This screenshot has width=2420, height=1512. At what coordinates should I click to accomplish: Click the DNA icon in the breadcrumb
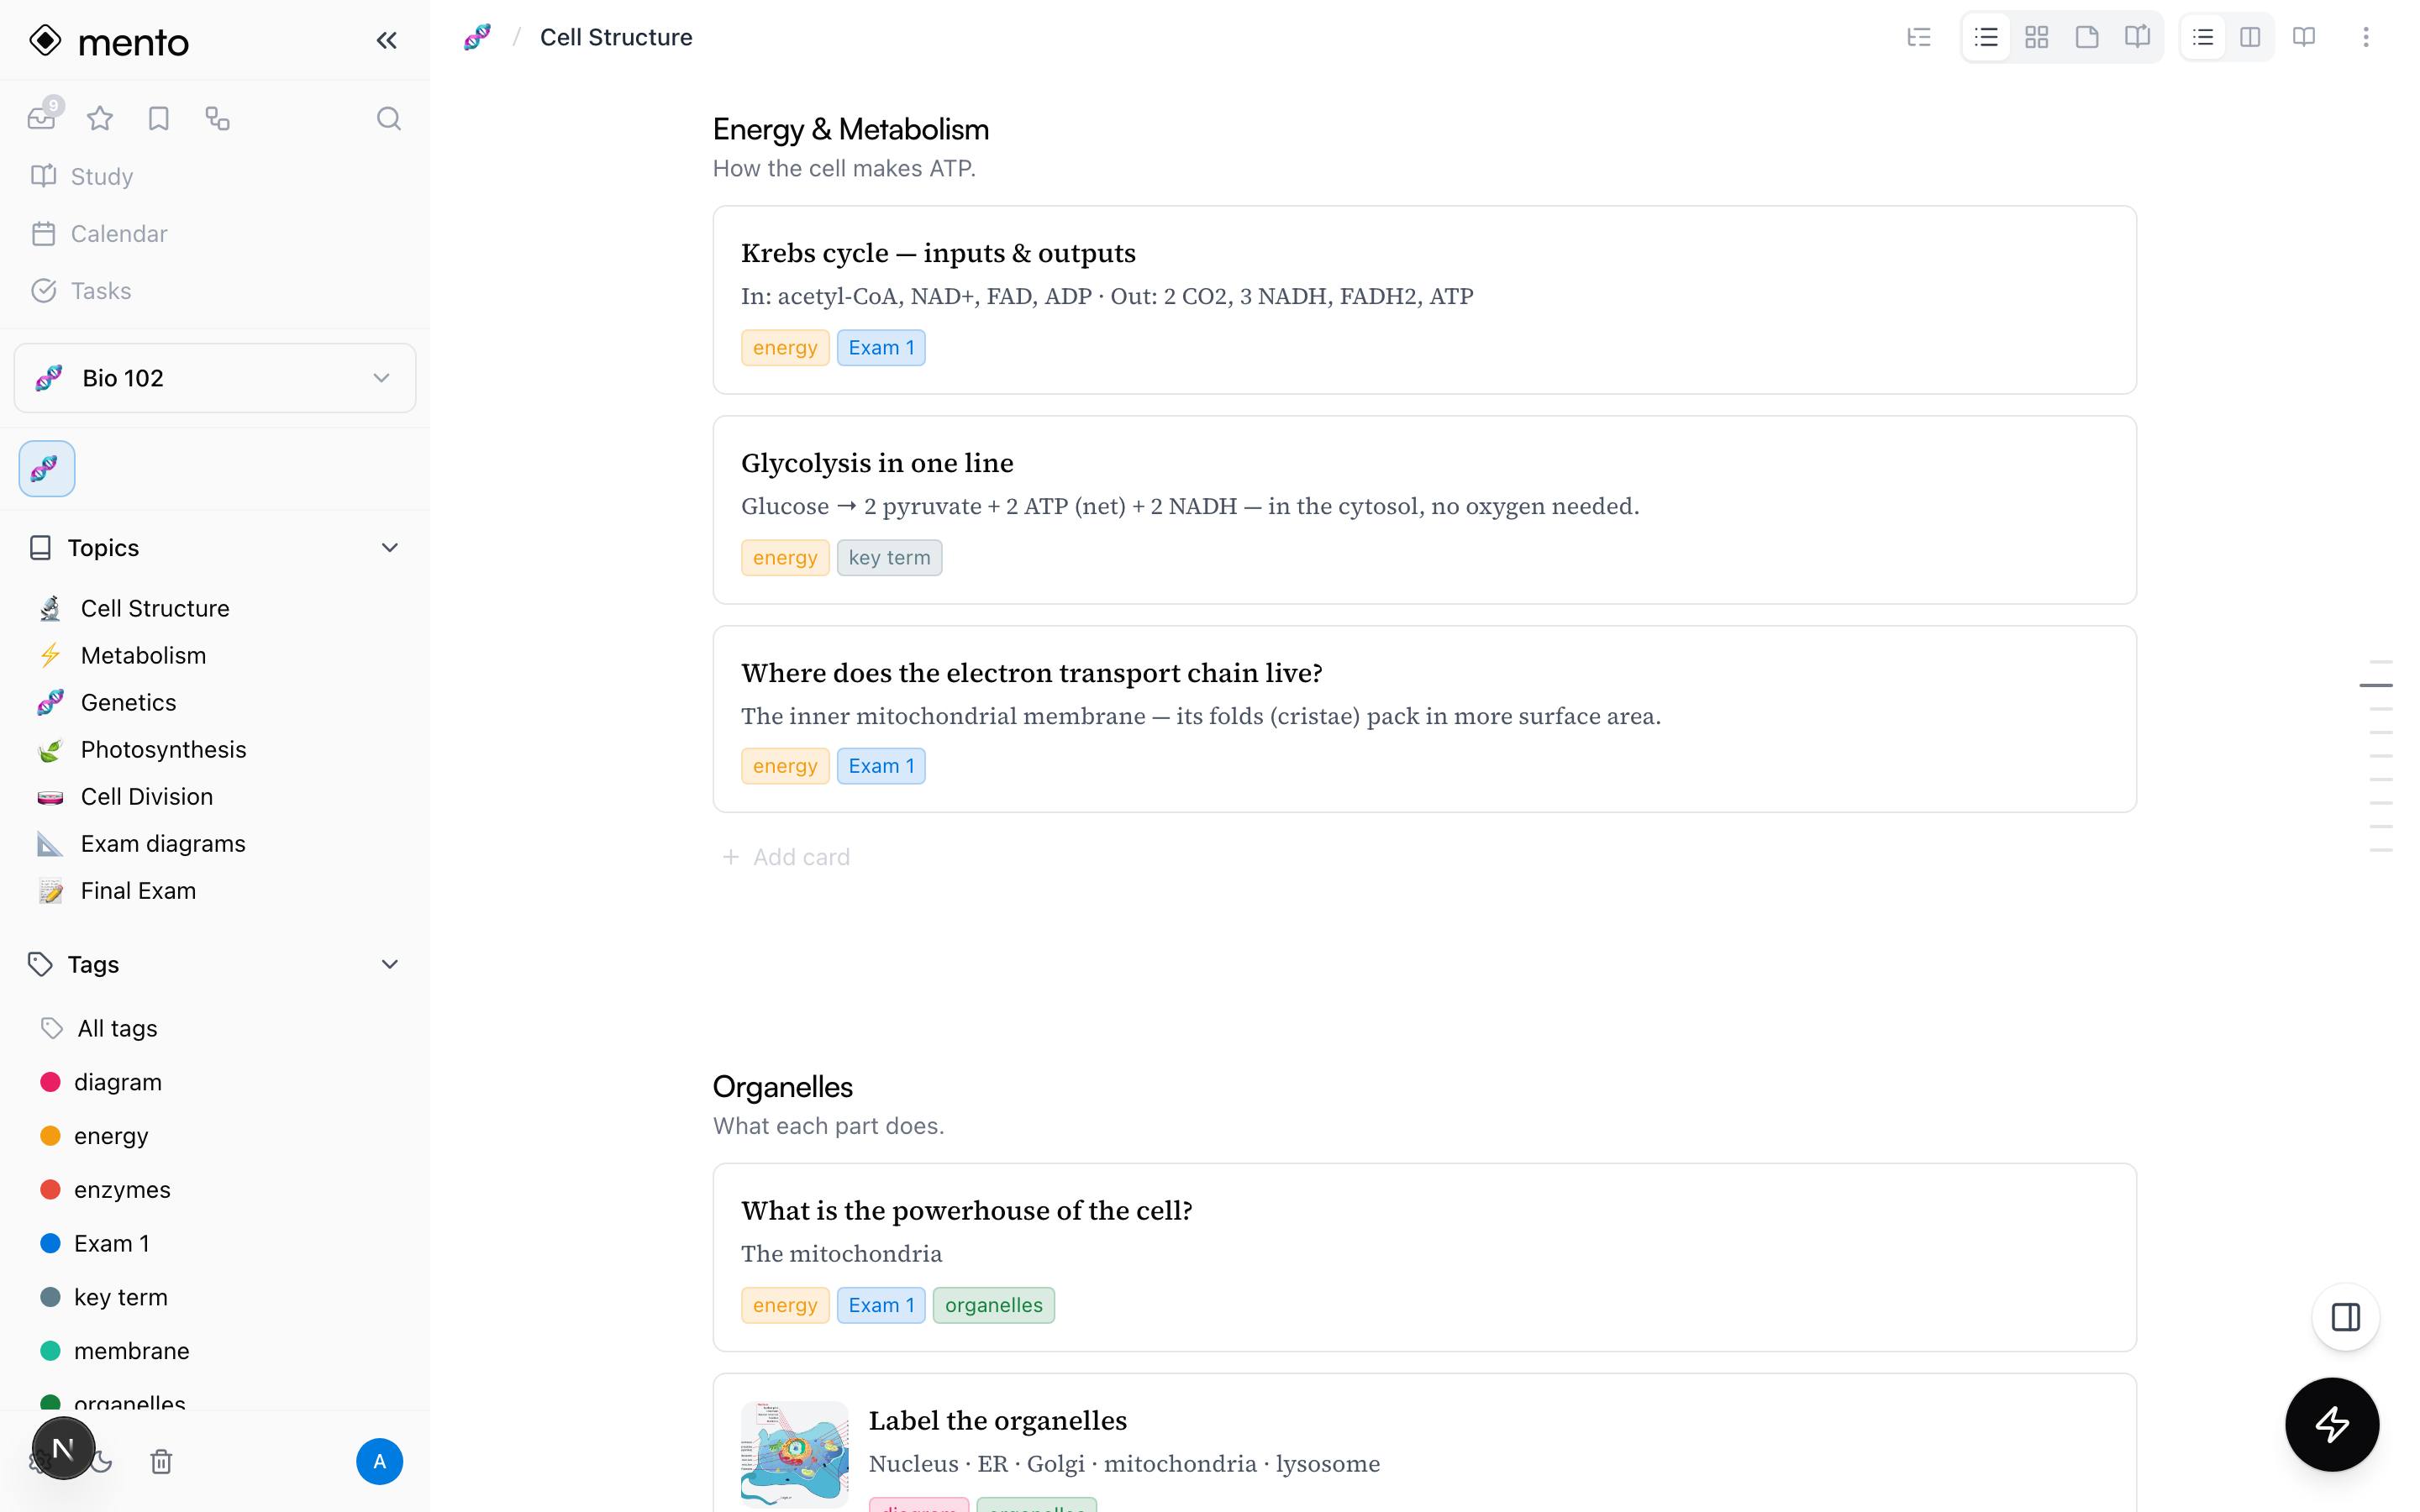[x=477, y=37]
